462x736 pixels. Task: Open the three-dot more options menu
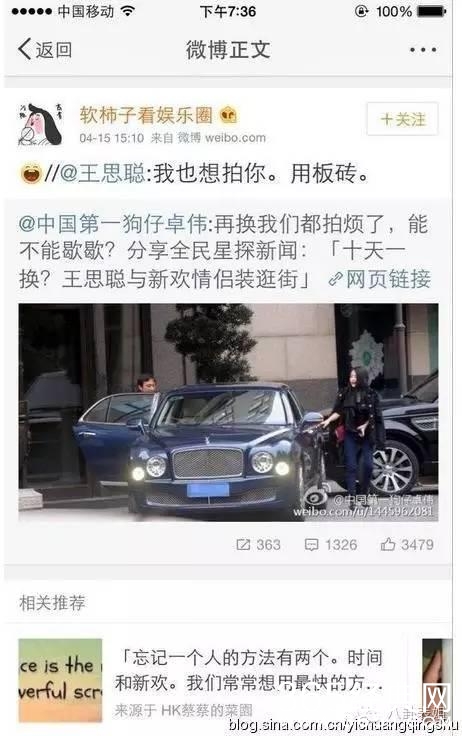point(423,50)
